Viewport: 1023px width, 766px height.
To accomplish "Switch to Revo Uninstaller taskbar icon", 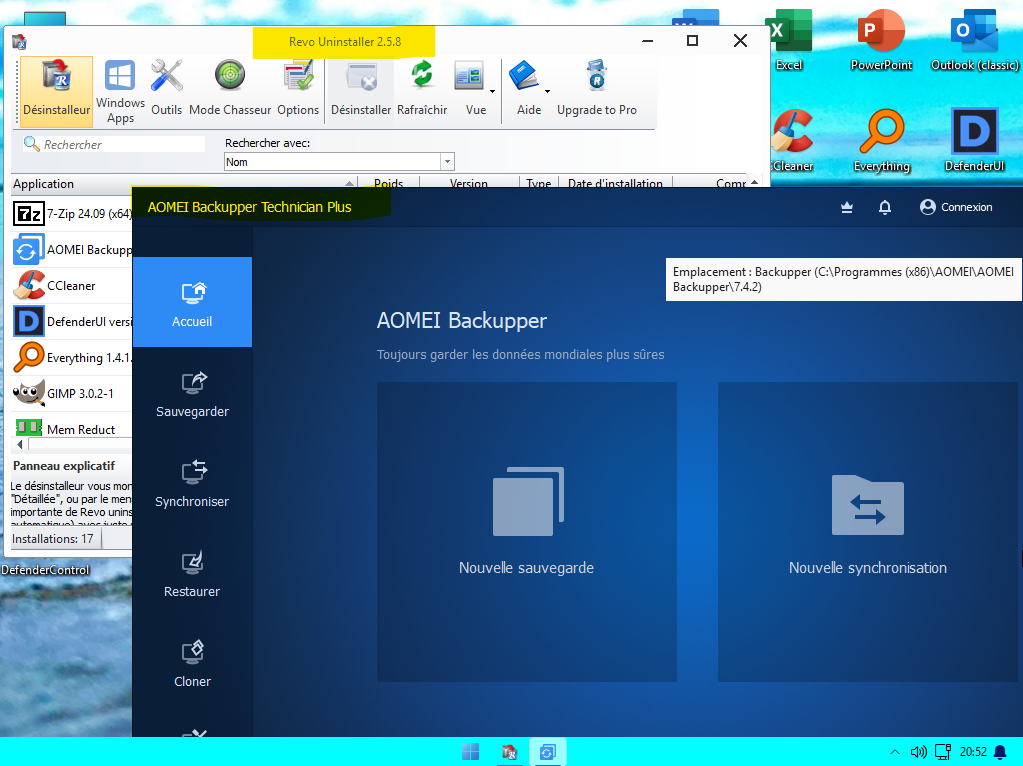I will (510, 752).
